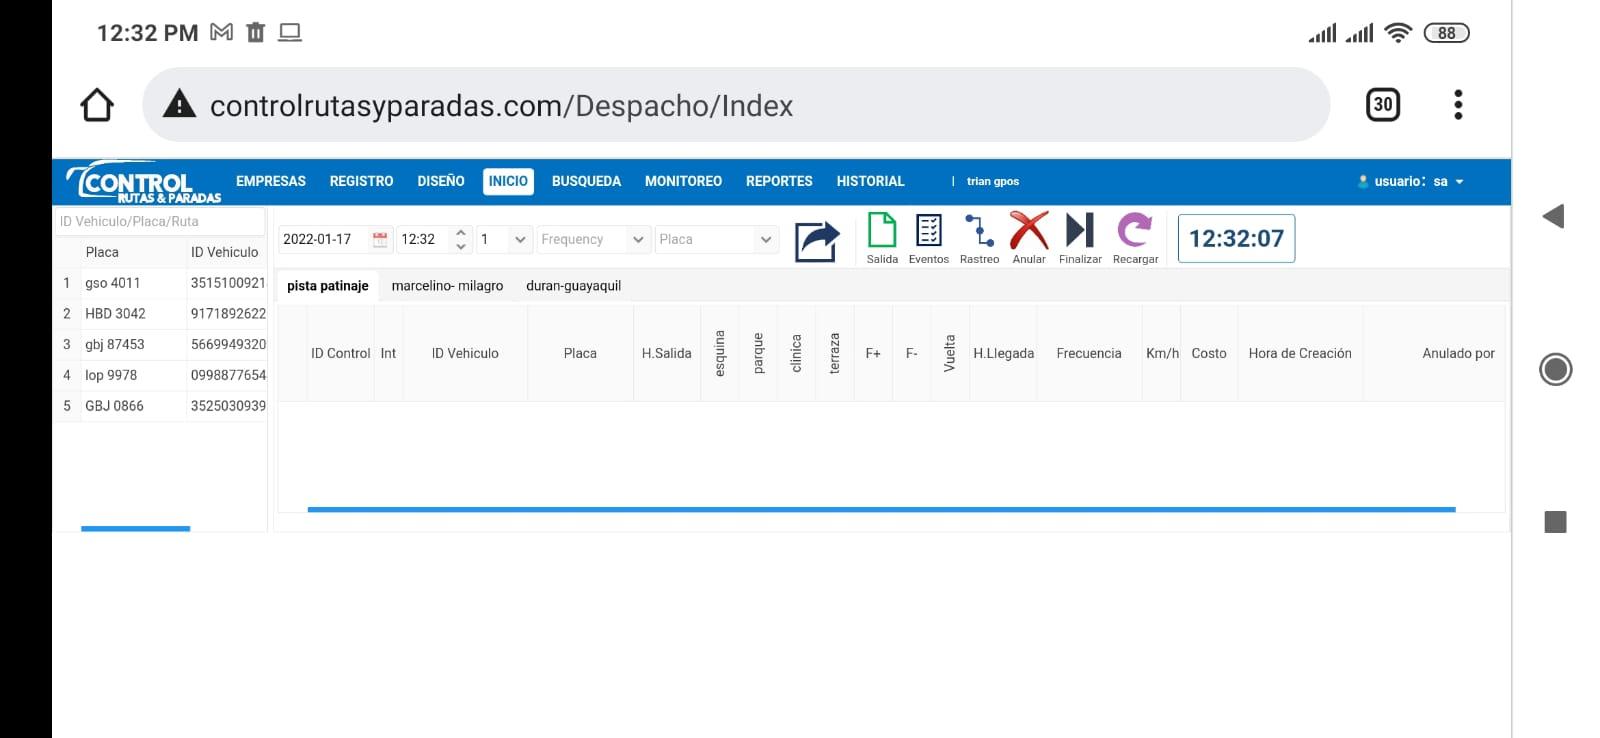The width and height of the screenshot is (1600, 738).
Task: Select vehicle row gbj 87453
Action: (x=160, y=344)
